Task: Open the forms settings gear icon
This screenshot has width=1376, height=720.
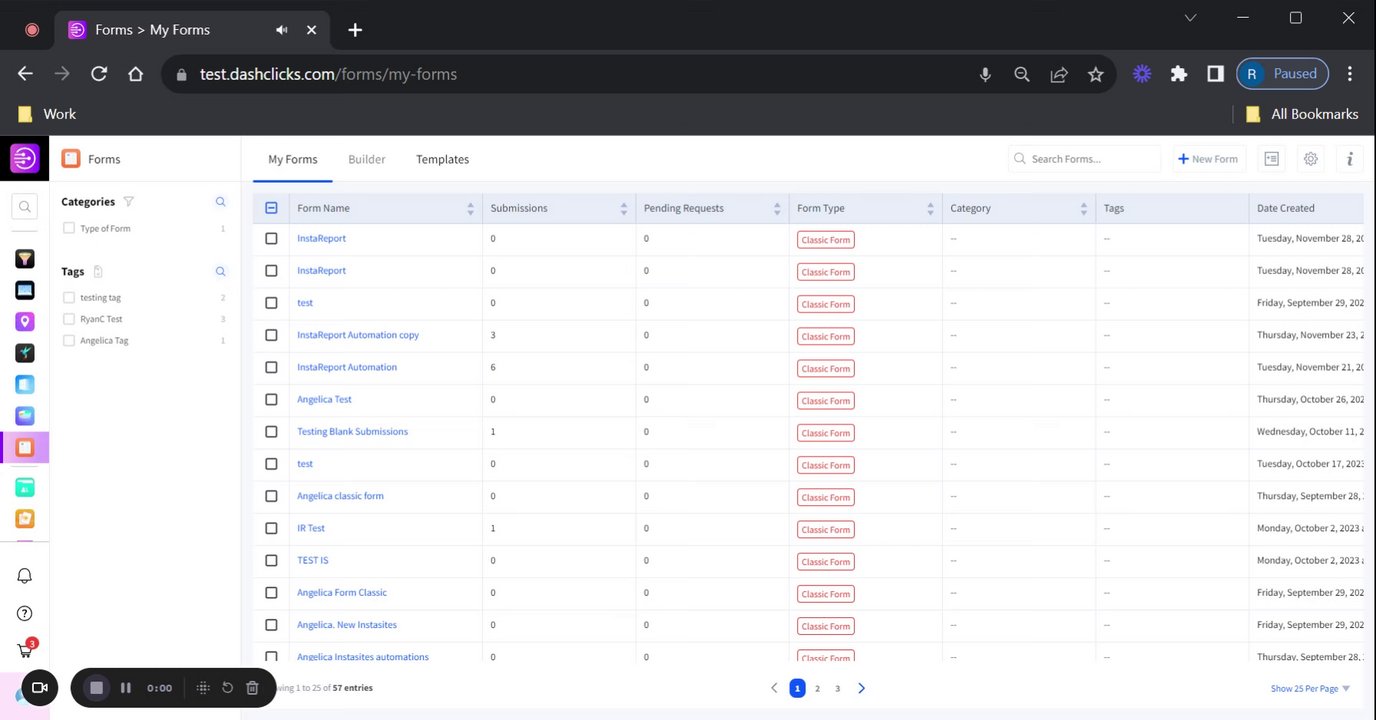Action: tap(1310, 159)
